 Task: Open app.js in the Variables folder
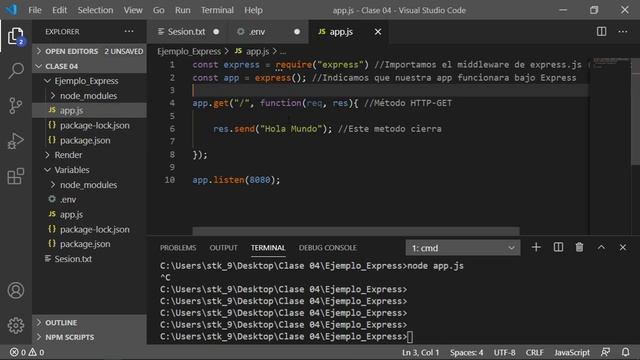click(89, 214)
